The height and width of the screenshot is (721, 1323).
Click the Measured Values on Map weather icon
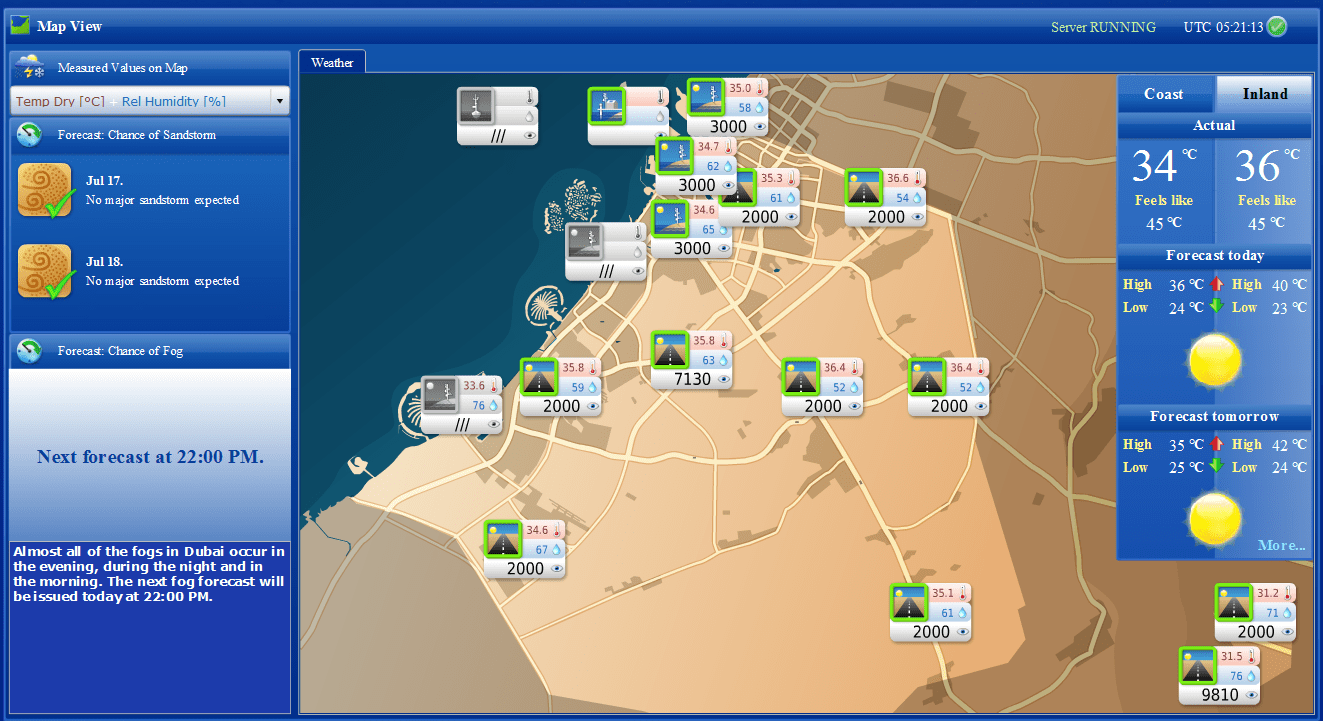coord(30,68)
